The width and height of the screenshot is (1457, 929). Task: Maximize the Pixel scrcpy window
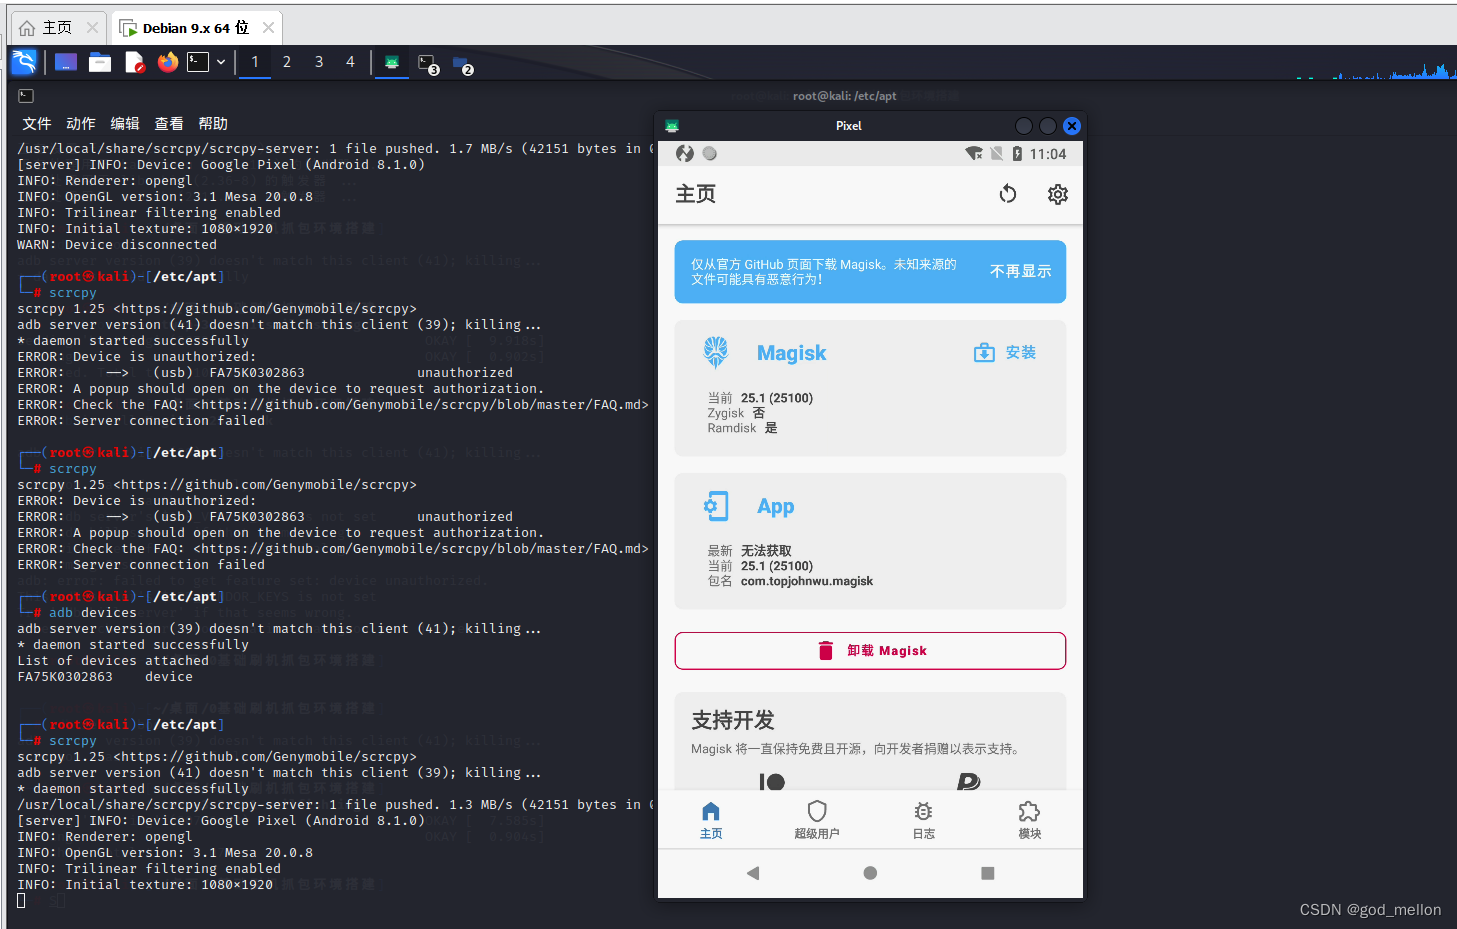click(1048, 126)
